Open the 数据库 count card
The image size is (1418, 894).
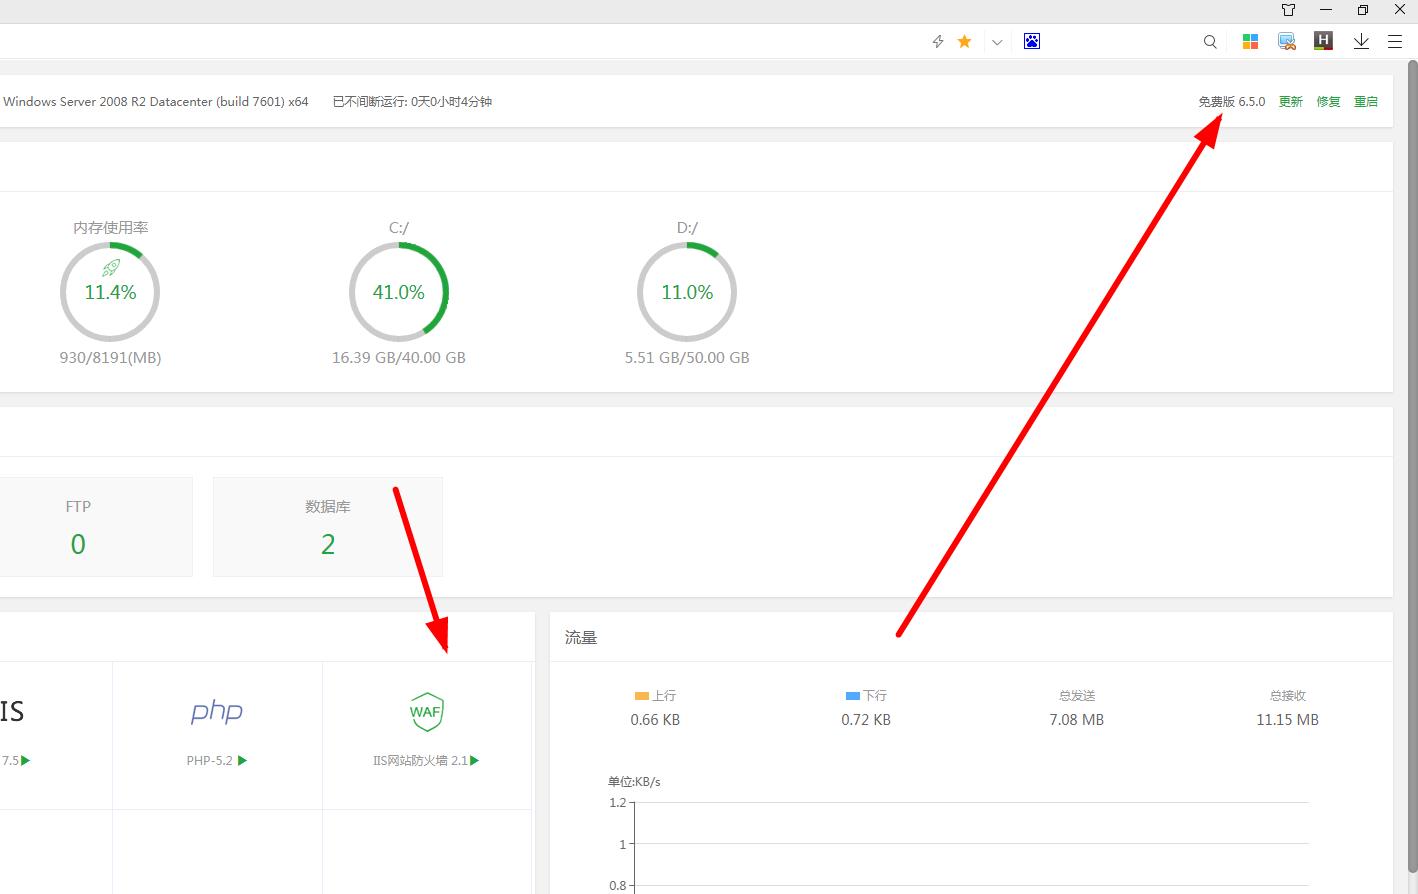point(328,526)
